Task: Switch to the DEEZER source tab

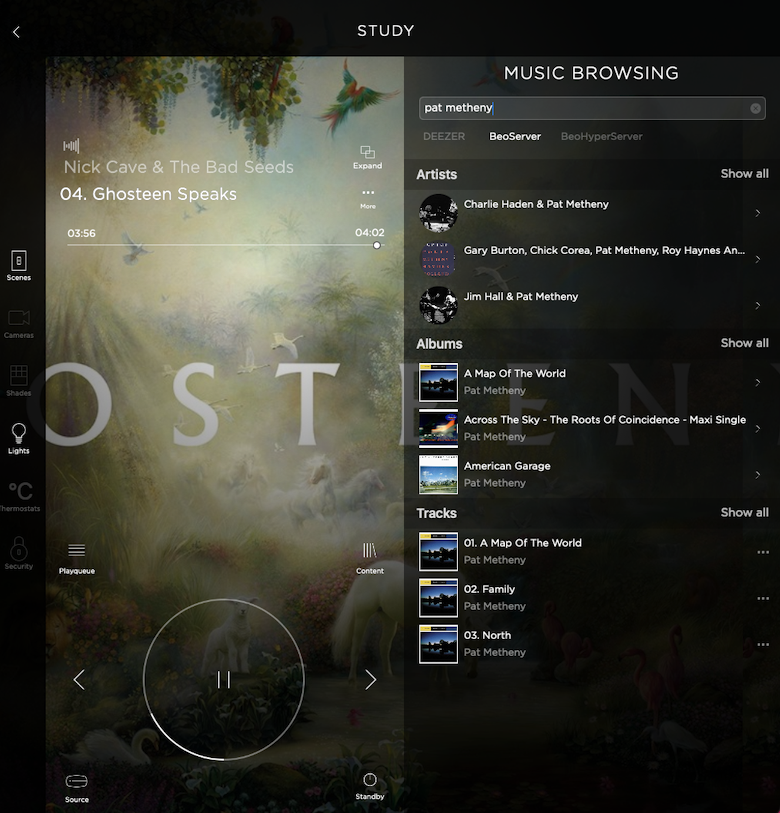Action: point(444,136)
